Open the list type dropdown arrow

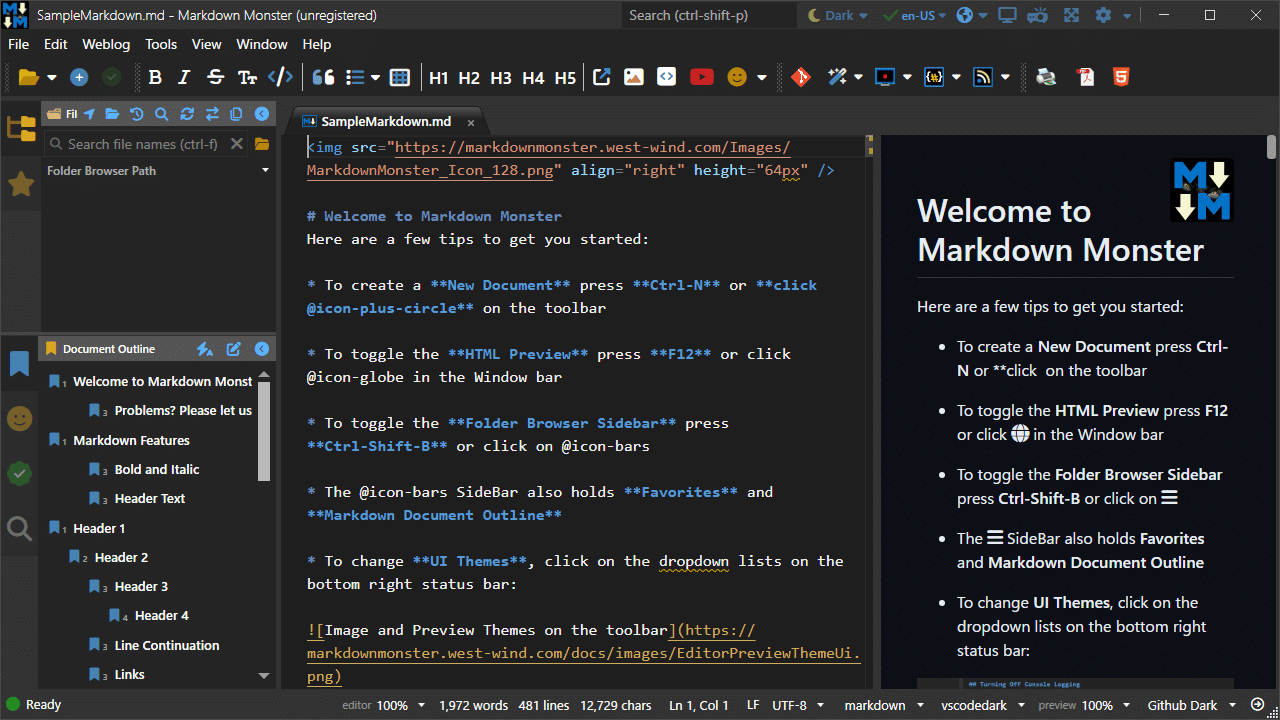[x=376, y=77]
